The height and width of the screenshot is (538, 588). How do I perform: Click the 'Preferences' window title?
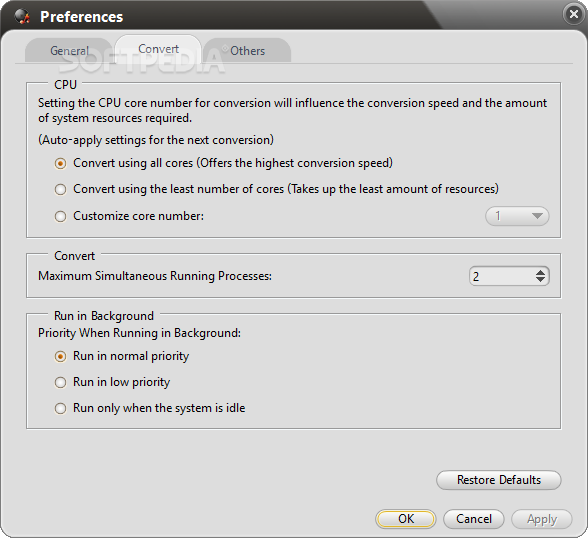81,17
